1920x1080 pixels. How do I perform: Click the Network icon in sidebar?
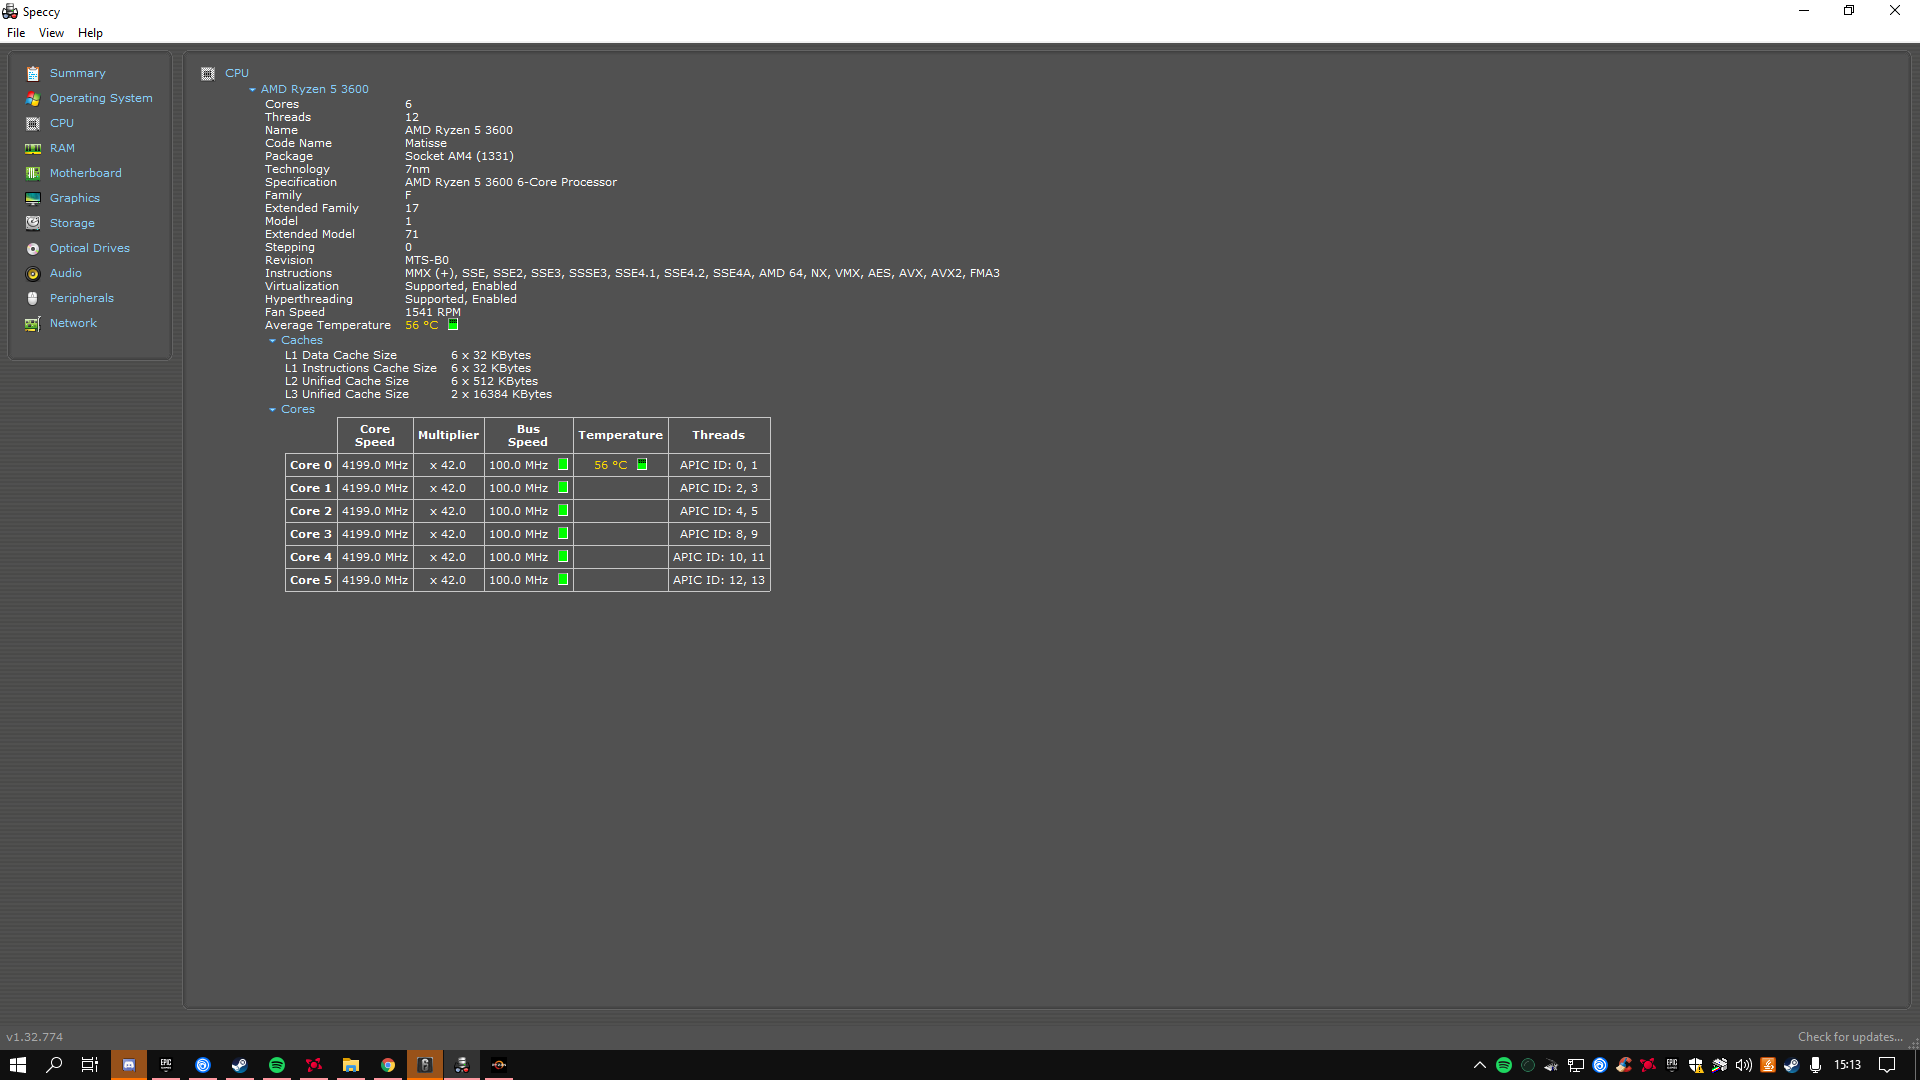point(33,323)
